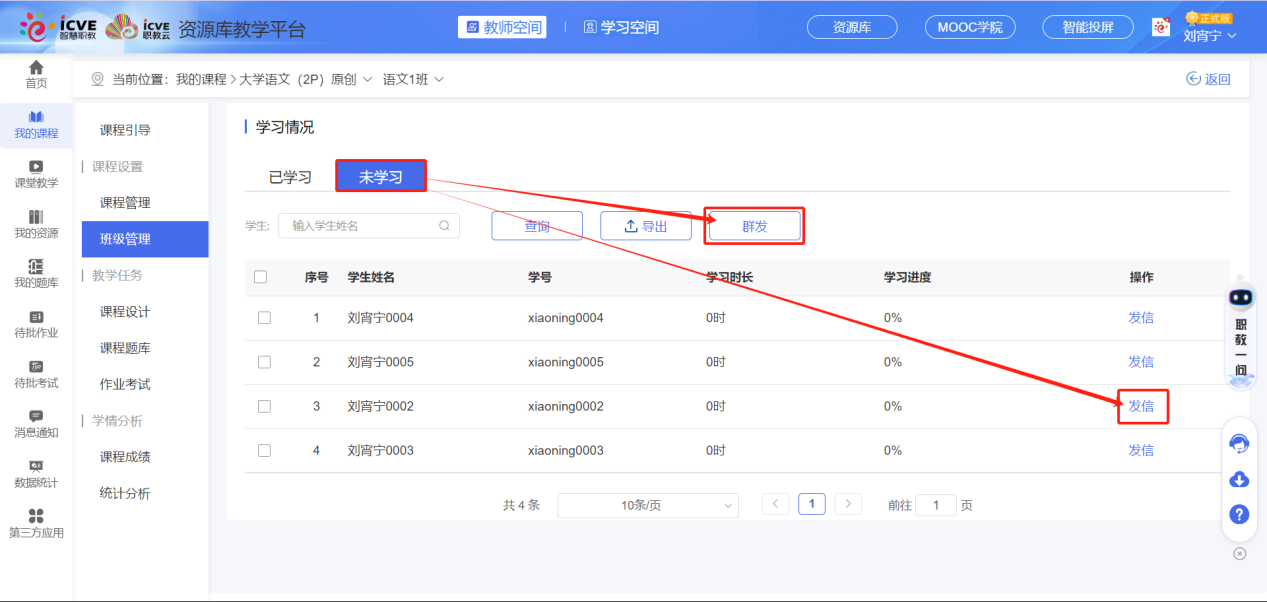Expand the 刘宵宁 user account menu
The height and width of the screenshot is (602, 1267).
coord(1210,36)
